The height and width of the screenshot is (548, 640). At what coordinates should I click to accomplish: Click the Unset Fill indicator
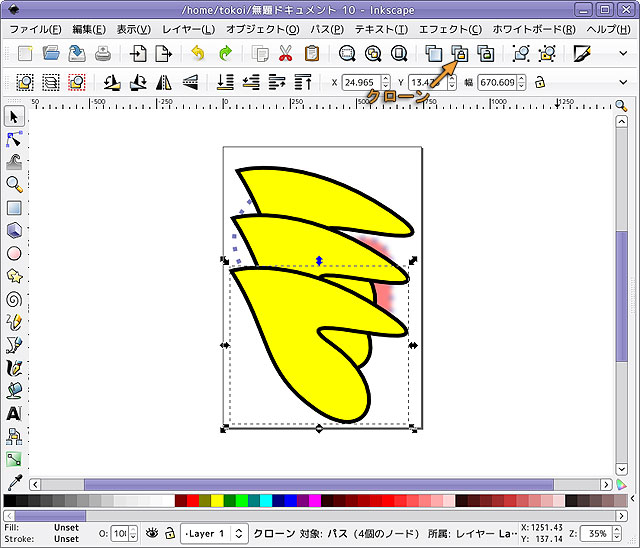coord(66,527)
